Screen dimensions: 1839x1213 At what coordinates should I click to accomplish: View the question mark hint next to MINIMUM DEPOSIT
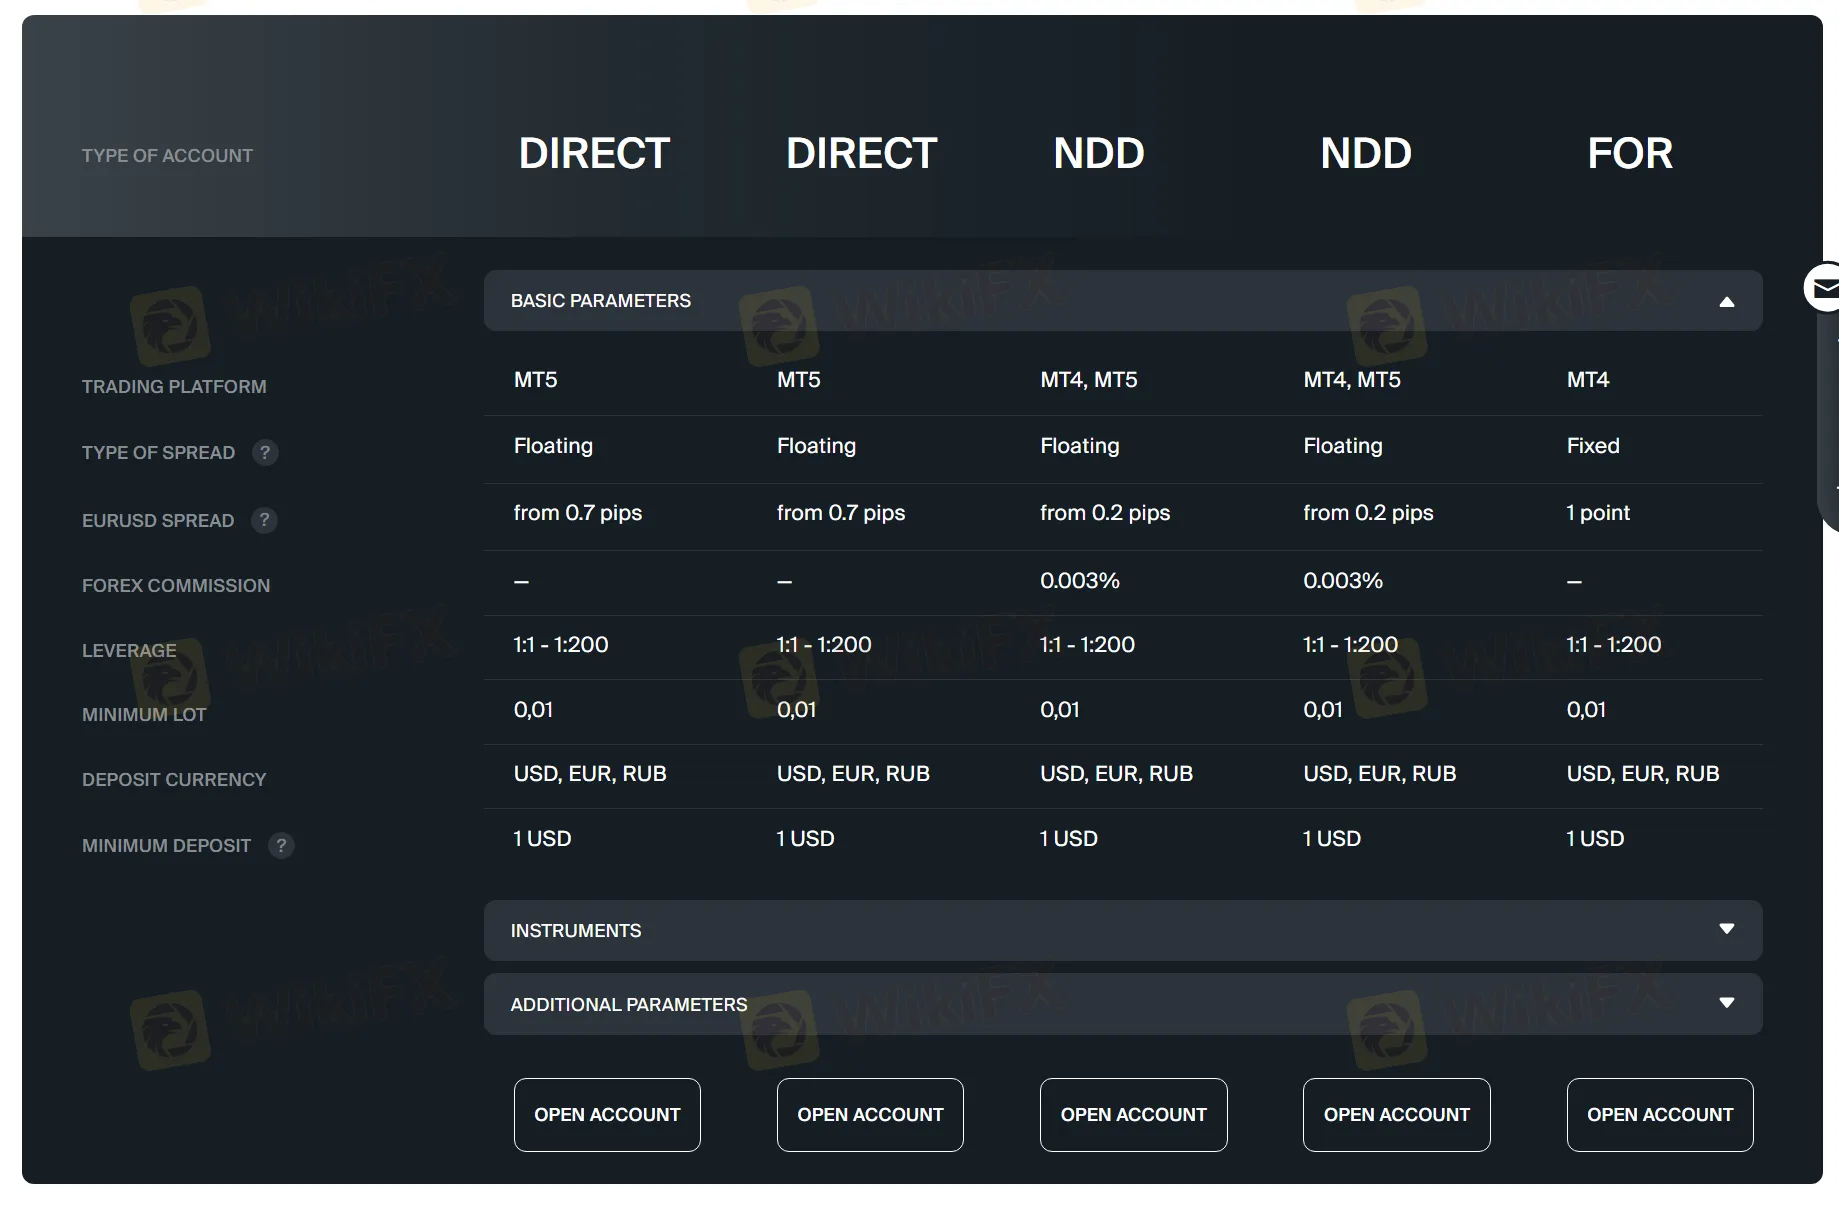click(281, 845)
